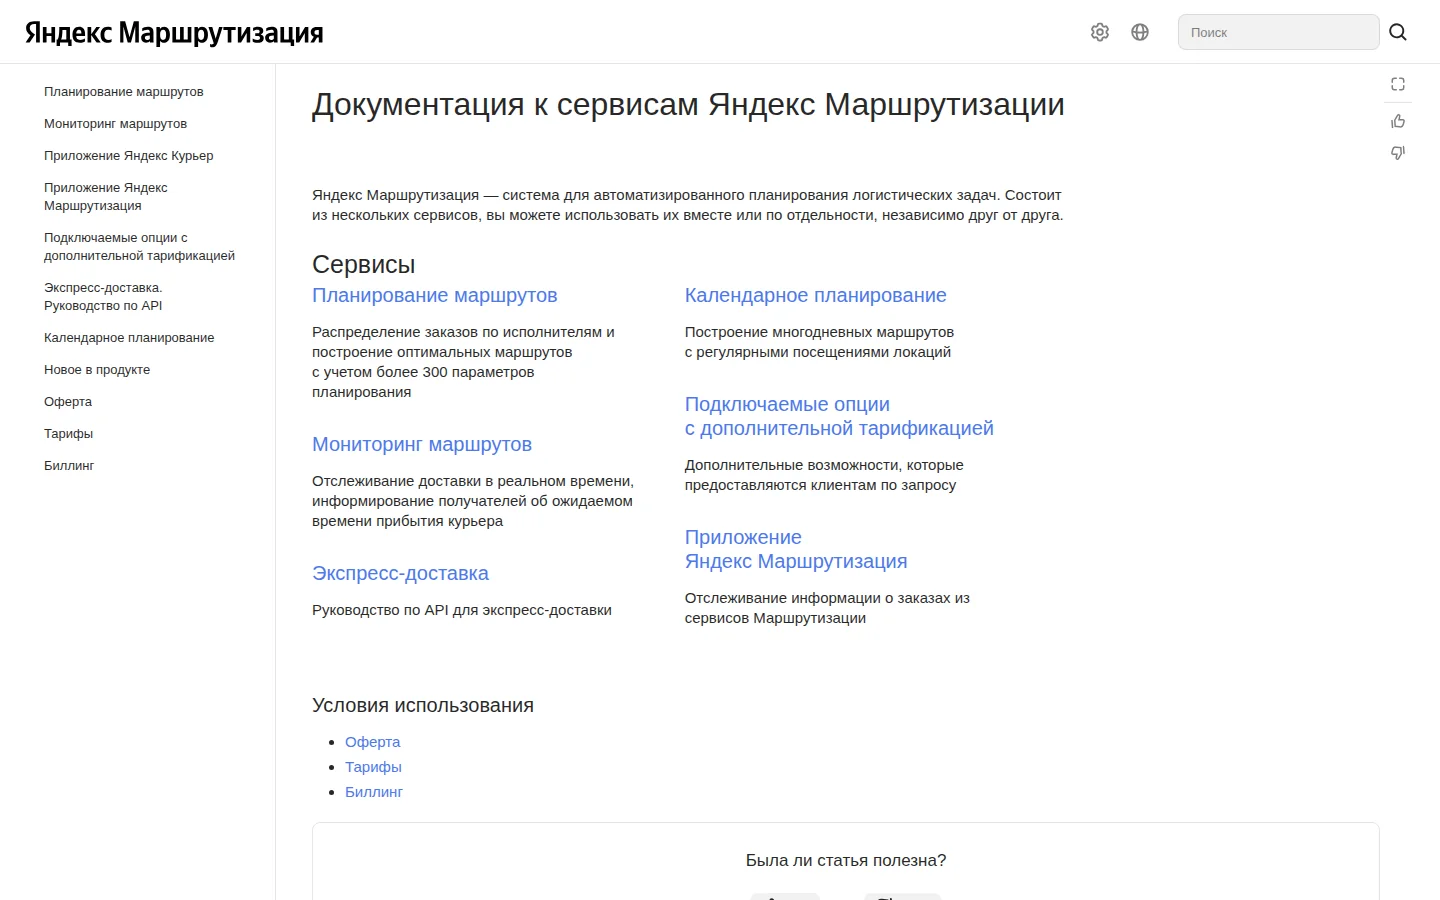Click description Дополнительные возможности, которые предоставляются

824,475
